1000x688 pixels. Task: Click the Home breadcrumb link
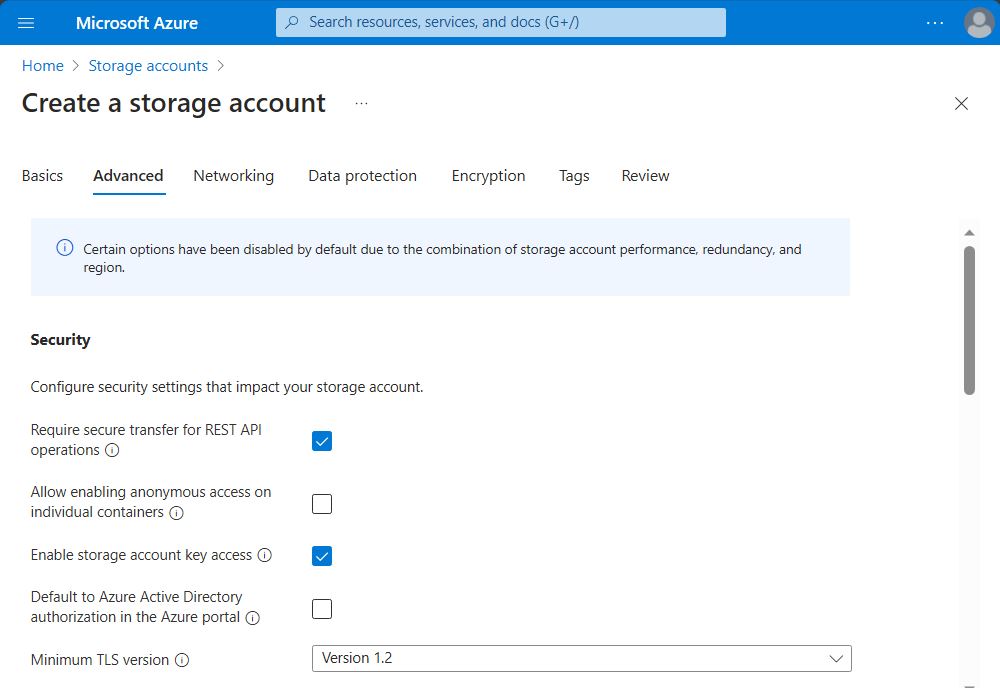point(43,66)
